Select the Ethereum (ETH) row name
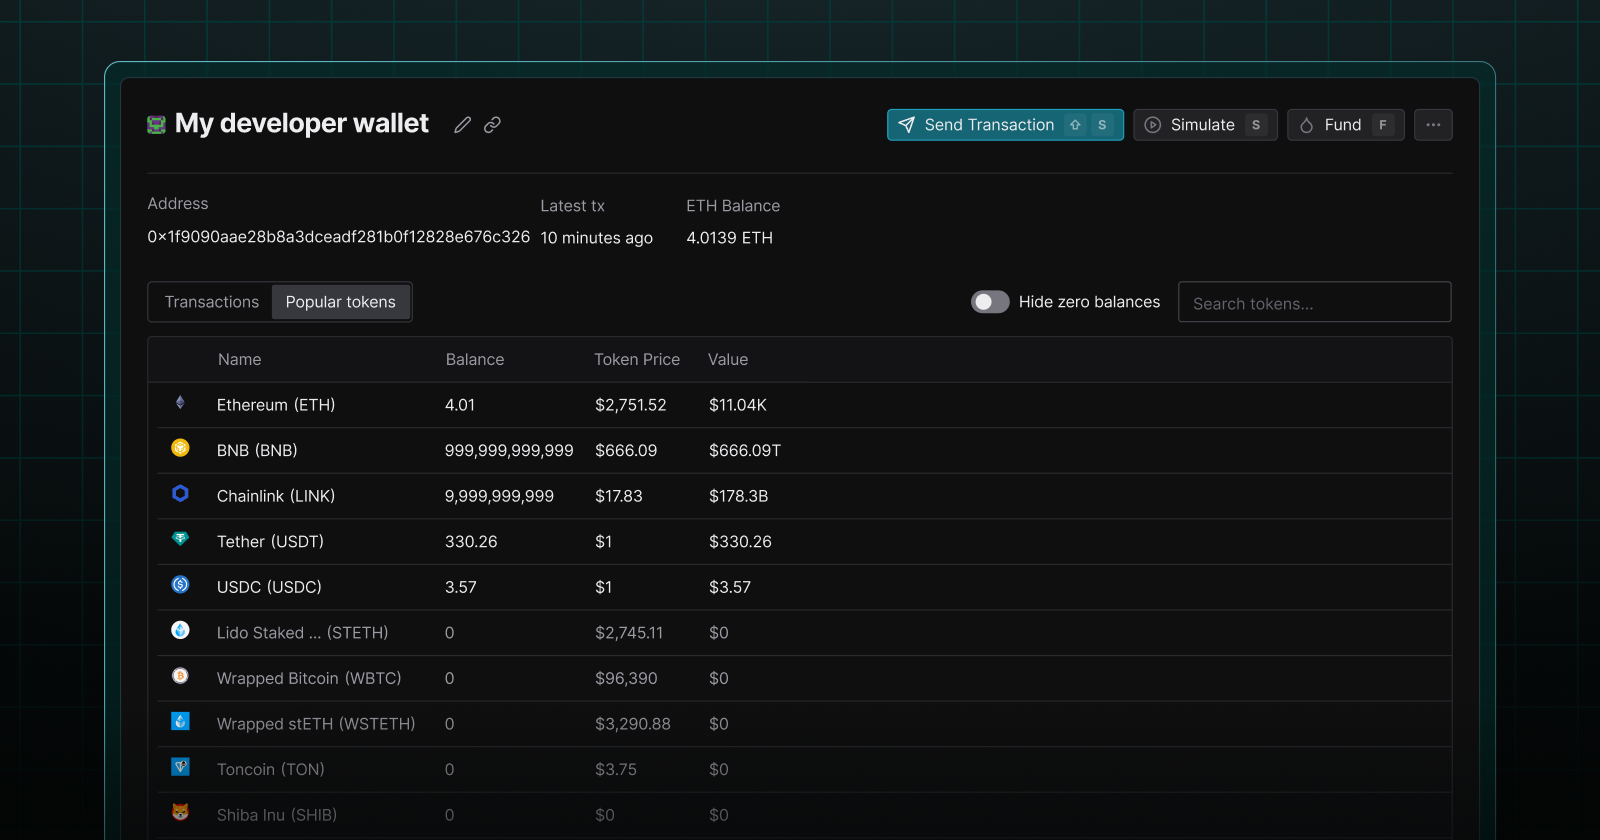 pyautogui.click(x=276, y=405)
